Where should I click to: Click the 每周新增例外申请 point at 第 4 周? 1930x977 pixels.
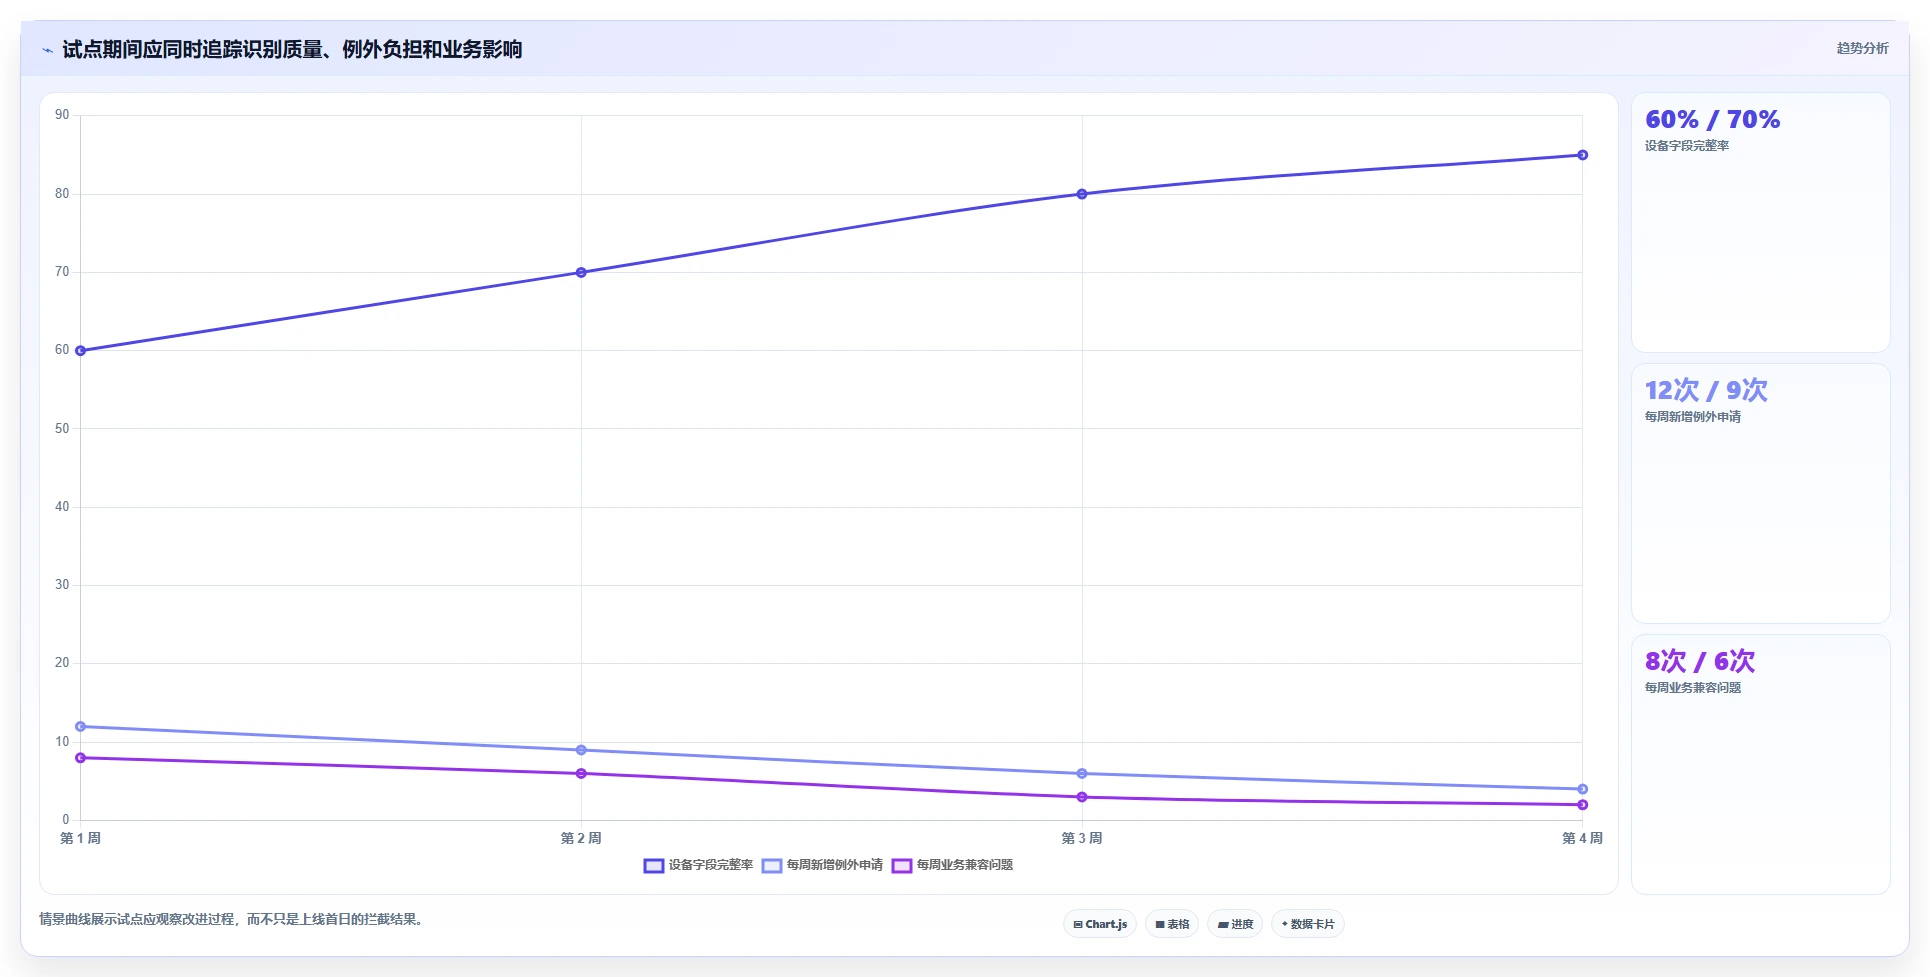[x=1583, y=789]
